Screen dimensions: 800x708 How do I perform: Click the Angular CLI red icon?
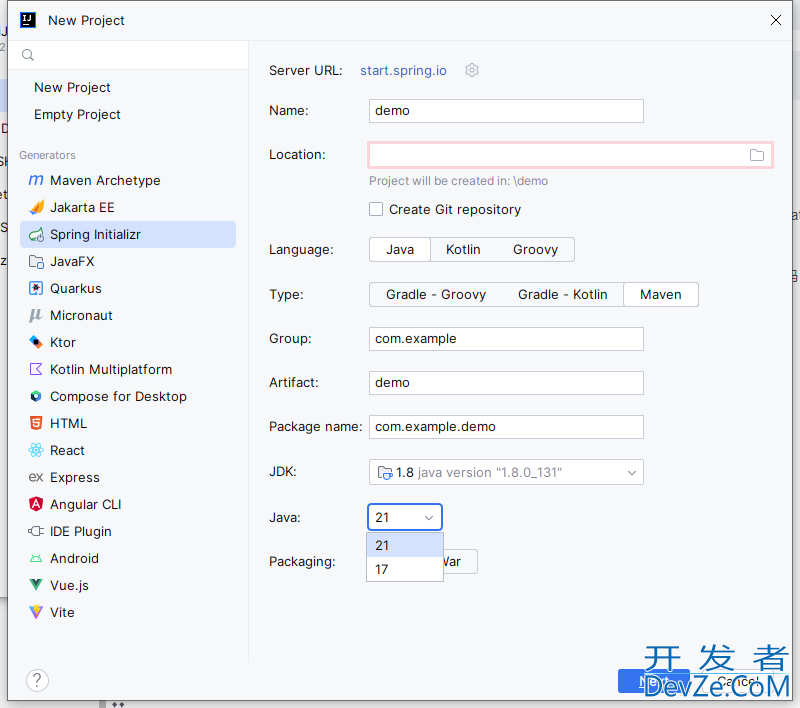(x=36, y=504)
